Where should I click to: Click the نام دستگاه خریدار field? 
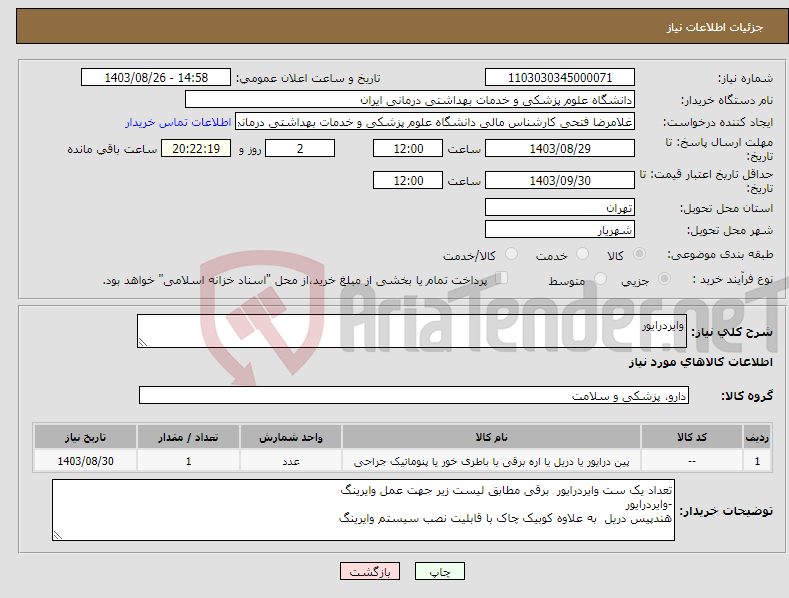[410, 100]
